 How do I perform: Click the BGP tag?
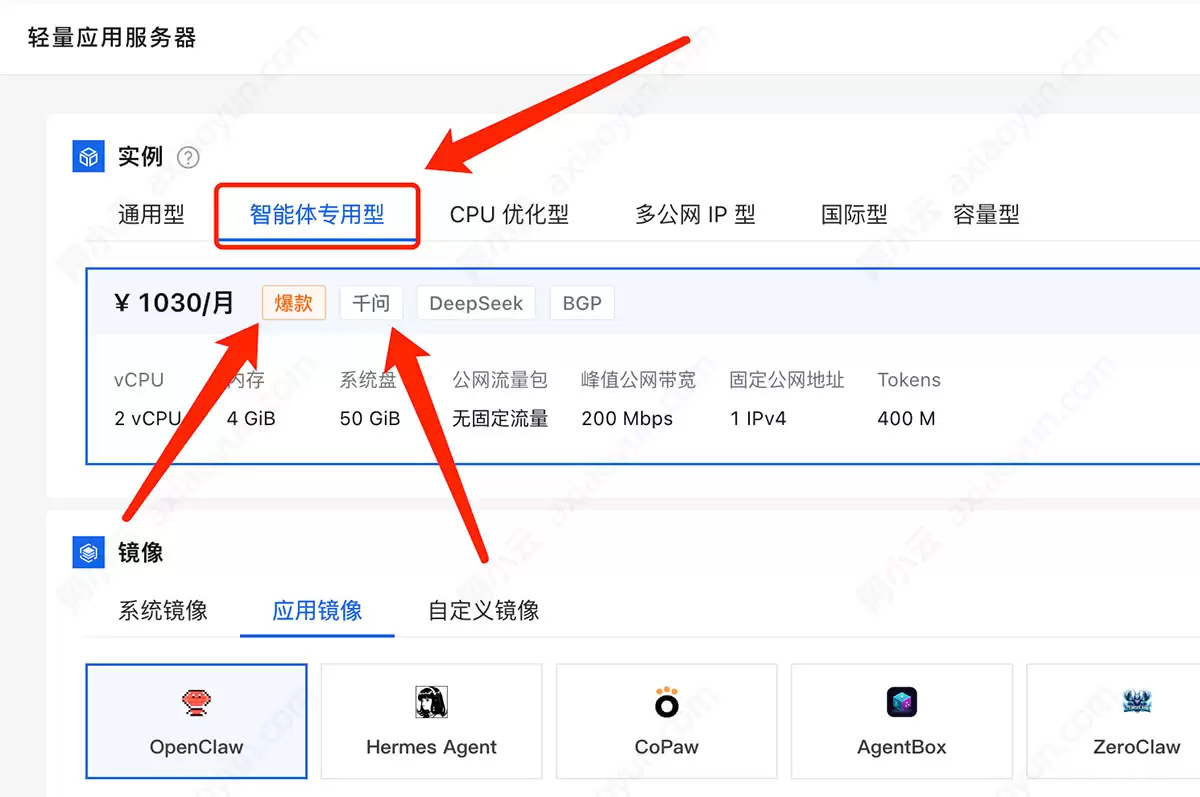[582, 303]
